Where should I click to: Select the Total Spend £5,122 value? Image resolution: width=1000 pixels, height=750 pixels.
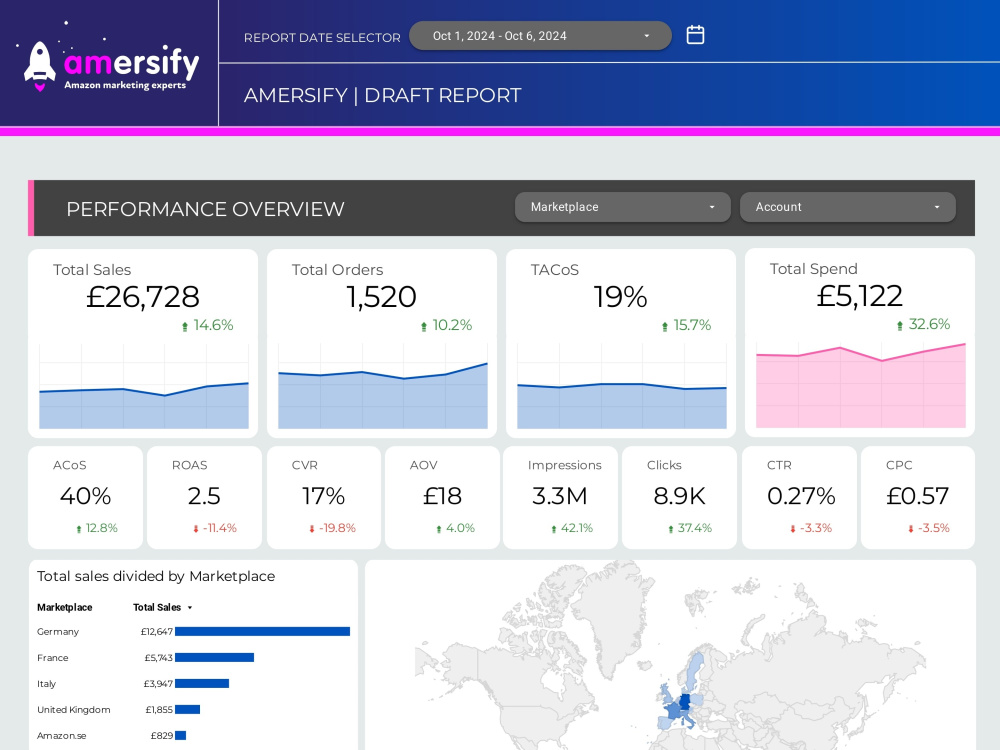click(x=860, y=296)
